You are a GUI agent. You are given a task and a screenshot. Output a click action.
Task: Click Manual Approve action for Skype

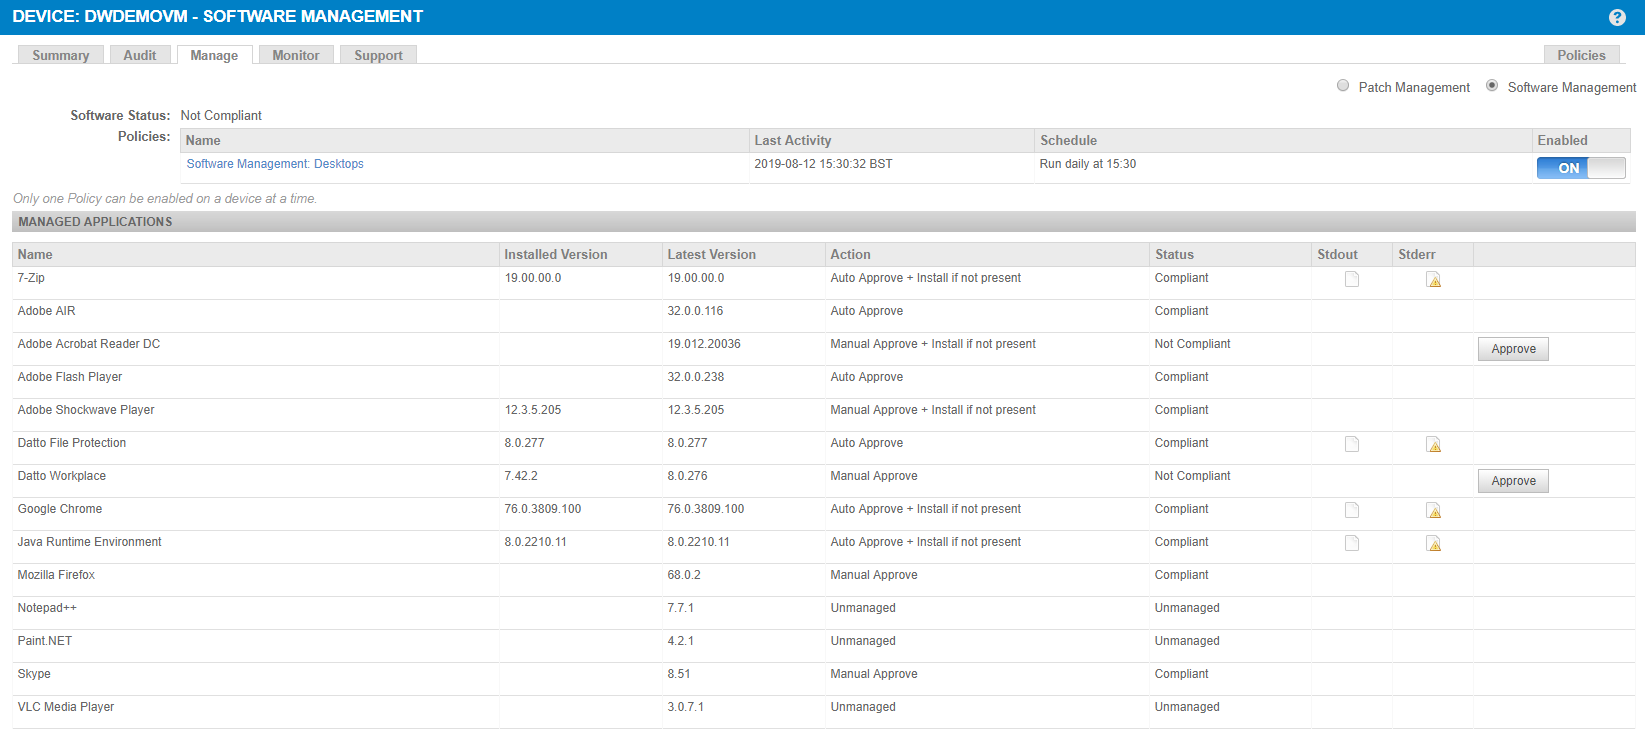click(x=873, y=674)
